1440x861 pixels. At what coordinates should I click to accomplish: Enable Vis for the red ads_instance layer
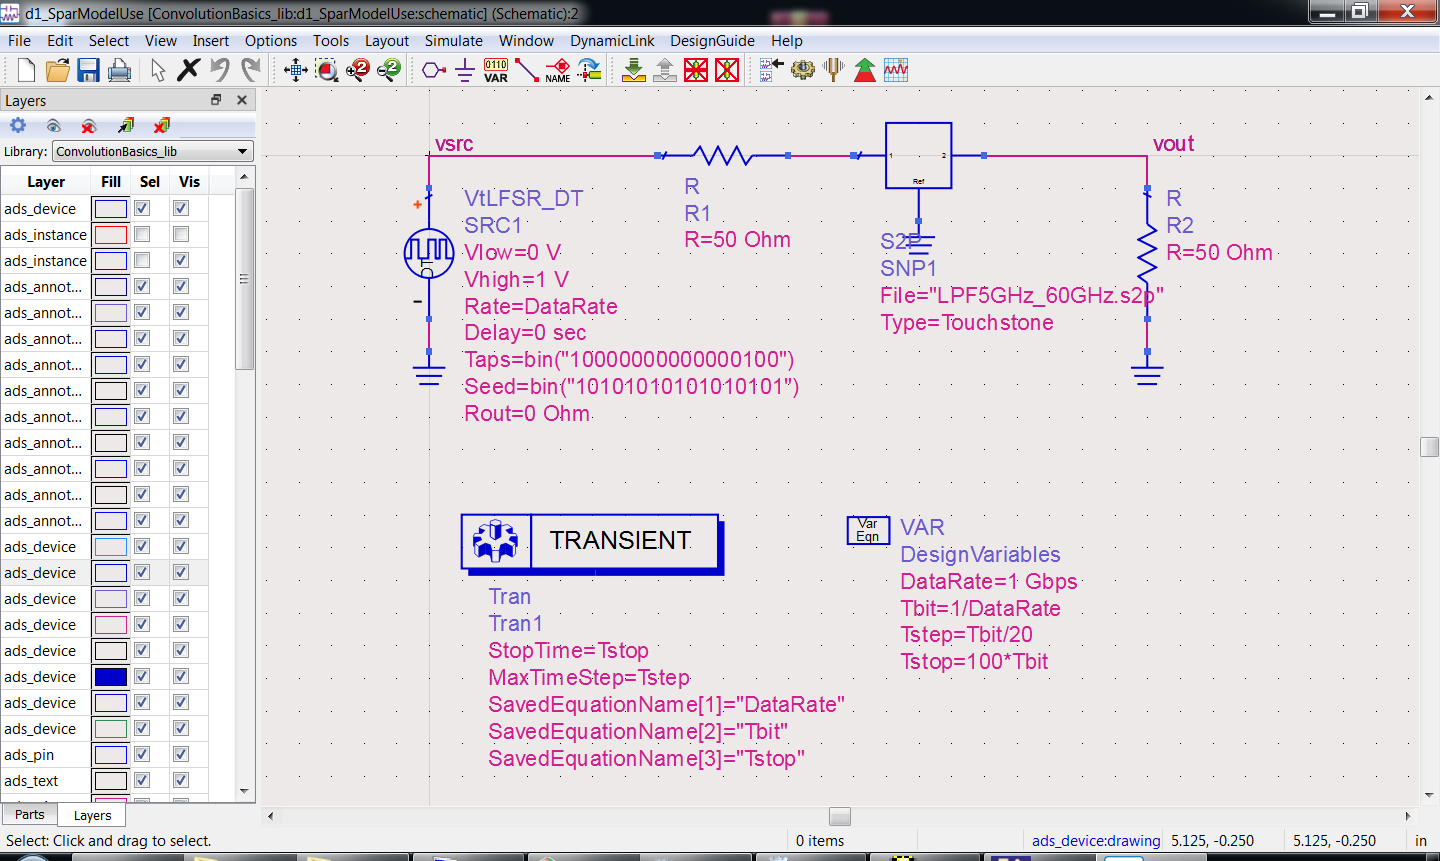(x=181, y=234)
